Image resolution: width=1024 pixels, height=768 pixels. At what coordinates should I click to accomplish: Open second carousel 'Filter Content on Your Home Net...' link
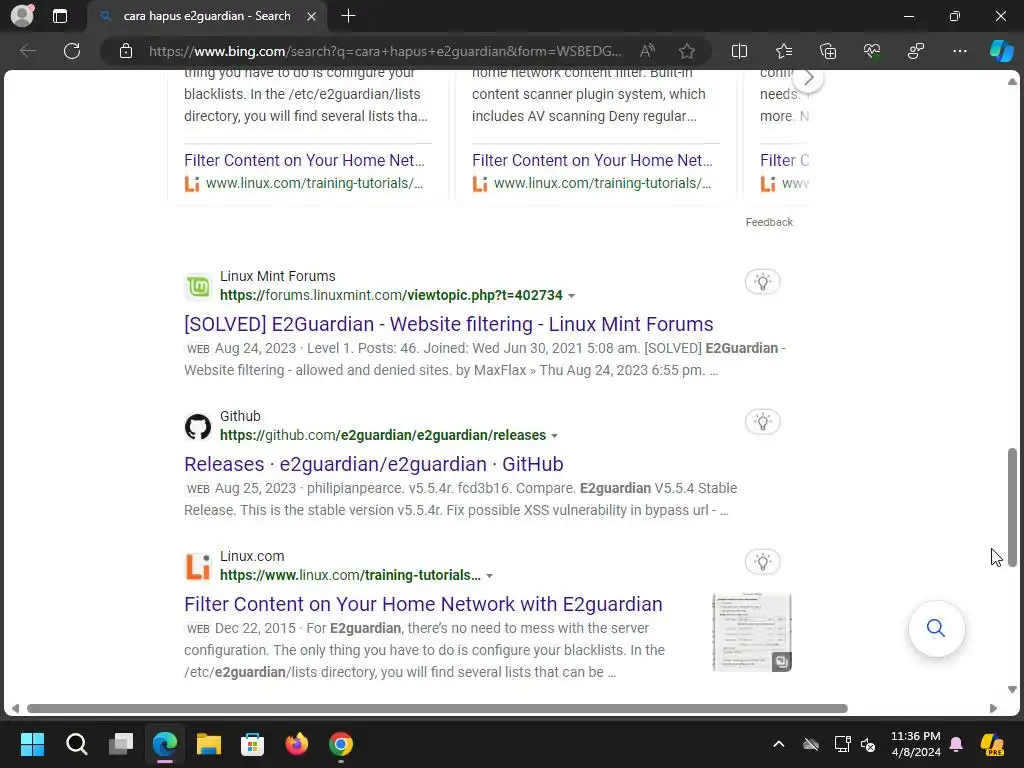(x=592, y=161)
